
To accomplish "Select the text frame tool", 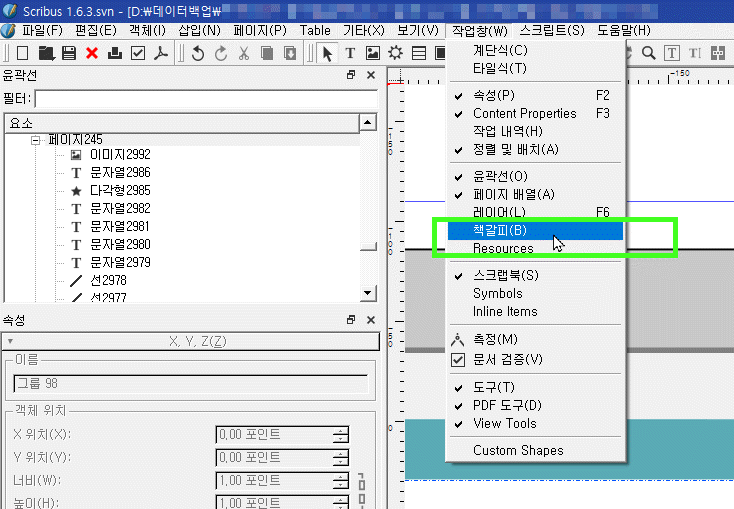I will (350, 53).
